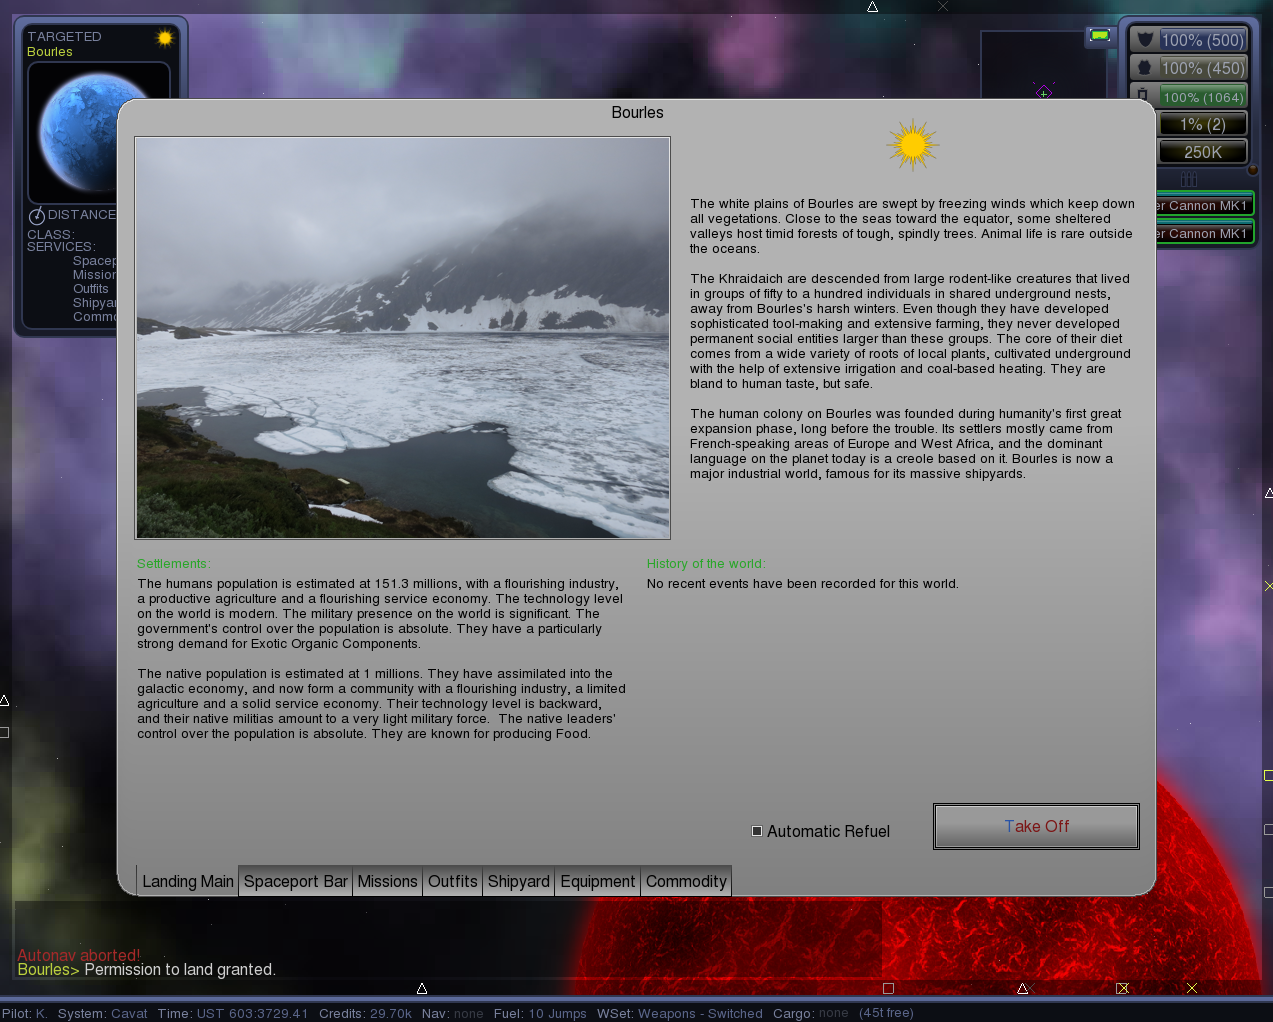Click the radar minimap display
Viewport: 1273px width, 1022px height.
click(x=1043, y=65)
